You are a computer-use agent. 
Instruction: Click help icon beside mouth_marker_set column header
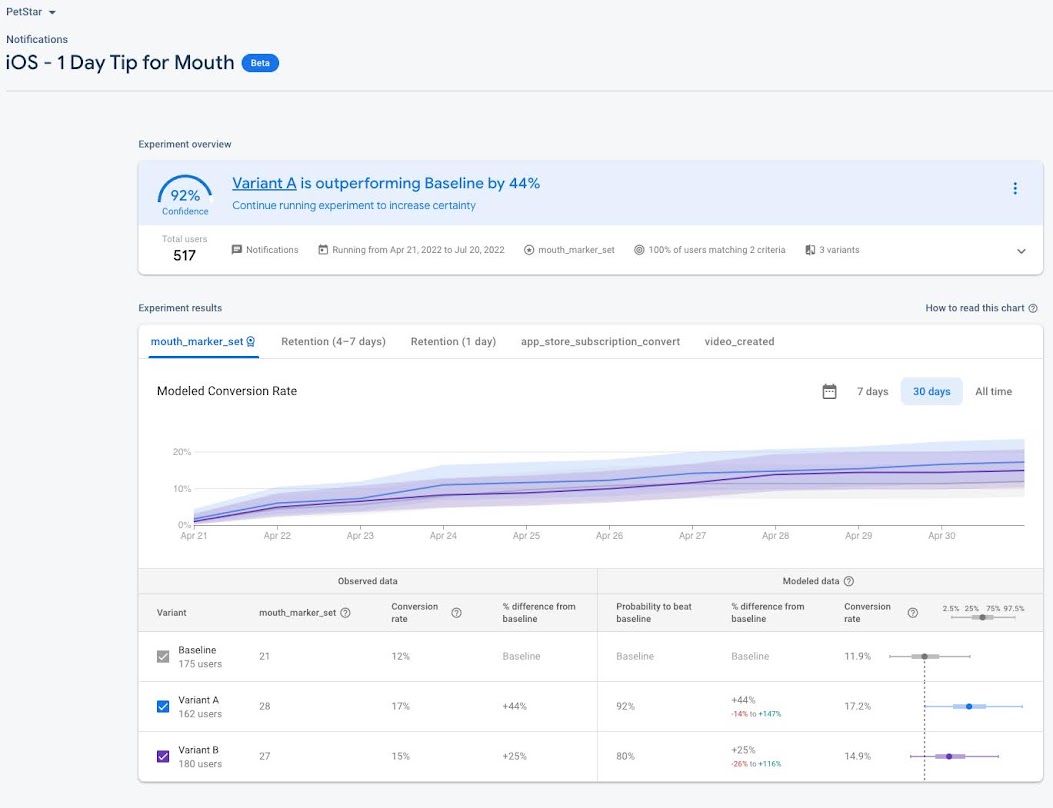pyautogui.click(x=346, y=613)
